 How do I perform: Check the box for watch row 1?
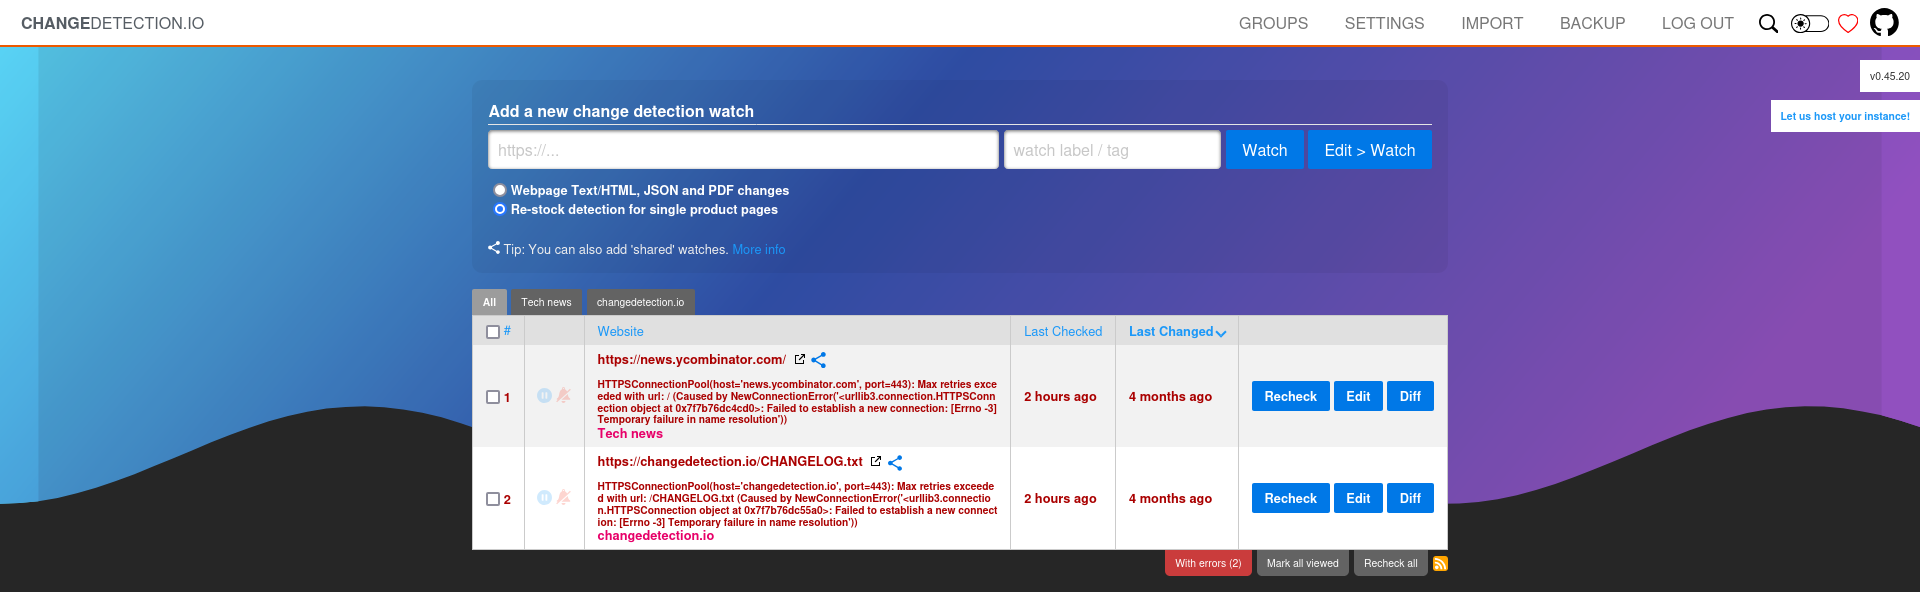(x=493, y=397)
